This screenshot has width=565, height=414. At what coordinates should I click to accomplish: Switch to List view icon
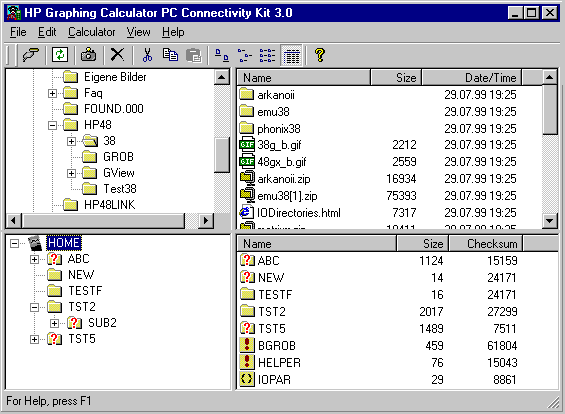(267, 55)
